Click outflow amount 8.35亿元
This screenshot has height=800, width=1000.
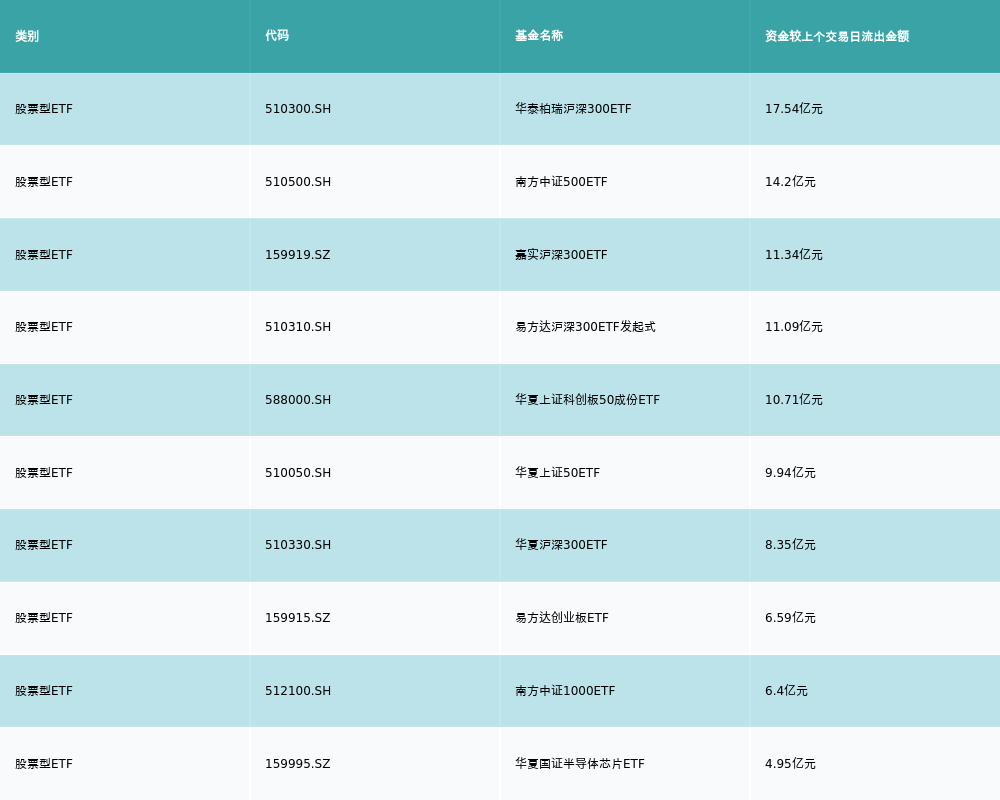tap(790, 545)
